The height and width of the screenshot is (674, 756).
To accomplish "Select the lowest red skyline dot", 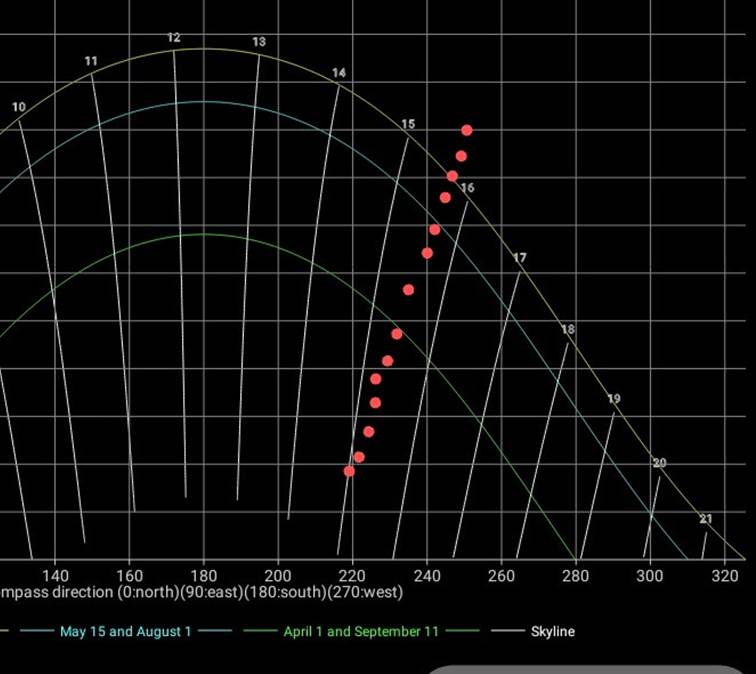I will (x=349, y=471).
